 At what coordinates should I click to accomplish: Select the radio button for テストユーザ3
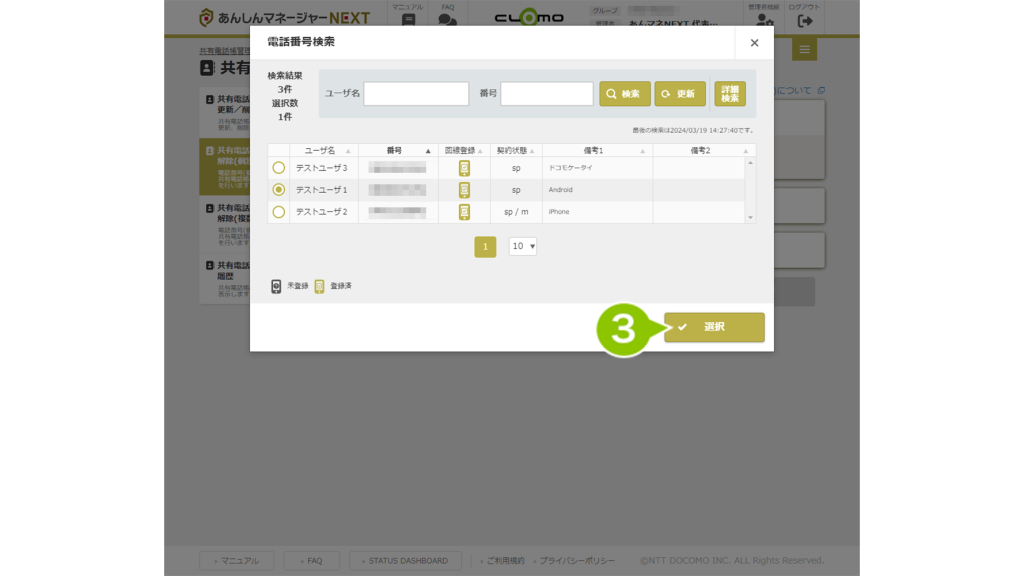click(278, 168)
